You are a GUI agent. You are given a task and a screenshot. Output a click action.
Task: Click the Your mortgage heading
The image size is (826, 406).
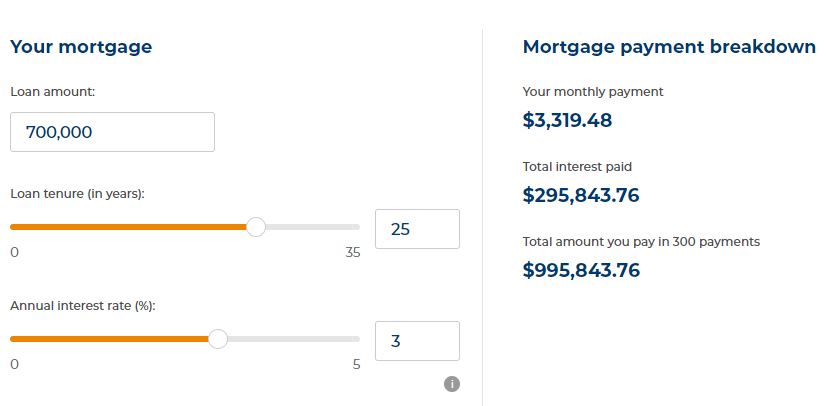pyautogui.click(x=81, y=47)
